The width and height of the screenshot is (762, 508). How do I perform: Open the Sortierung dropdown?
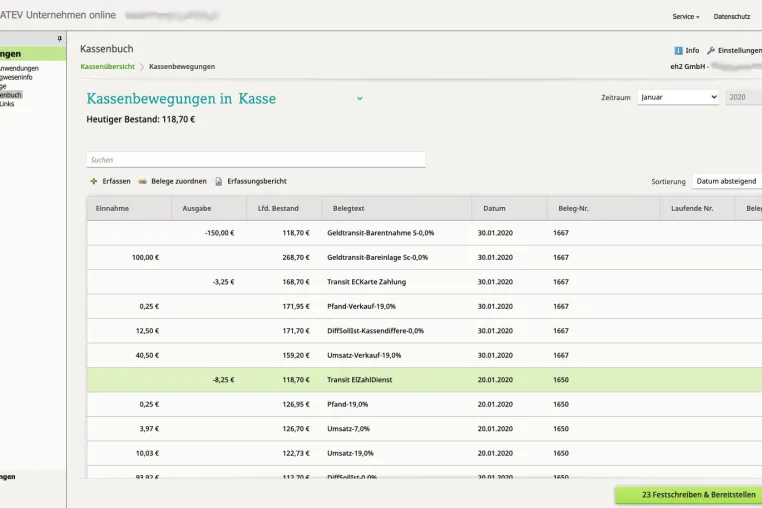coord(727,181)
